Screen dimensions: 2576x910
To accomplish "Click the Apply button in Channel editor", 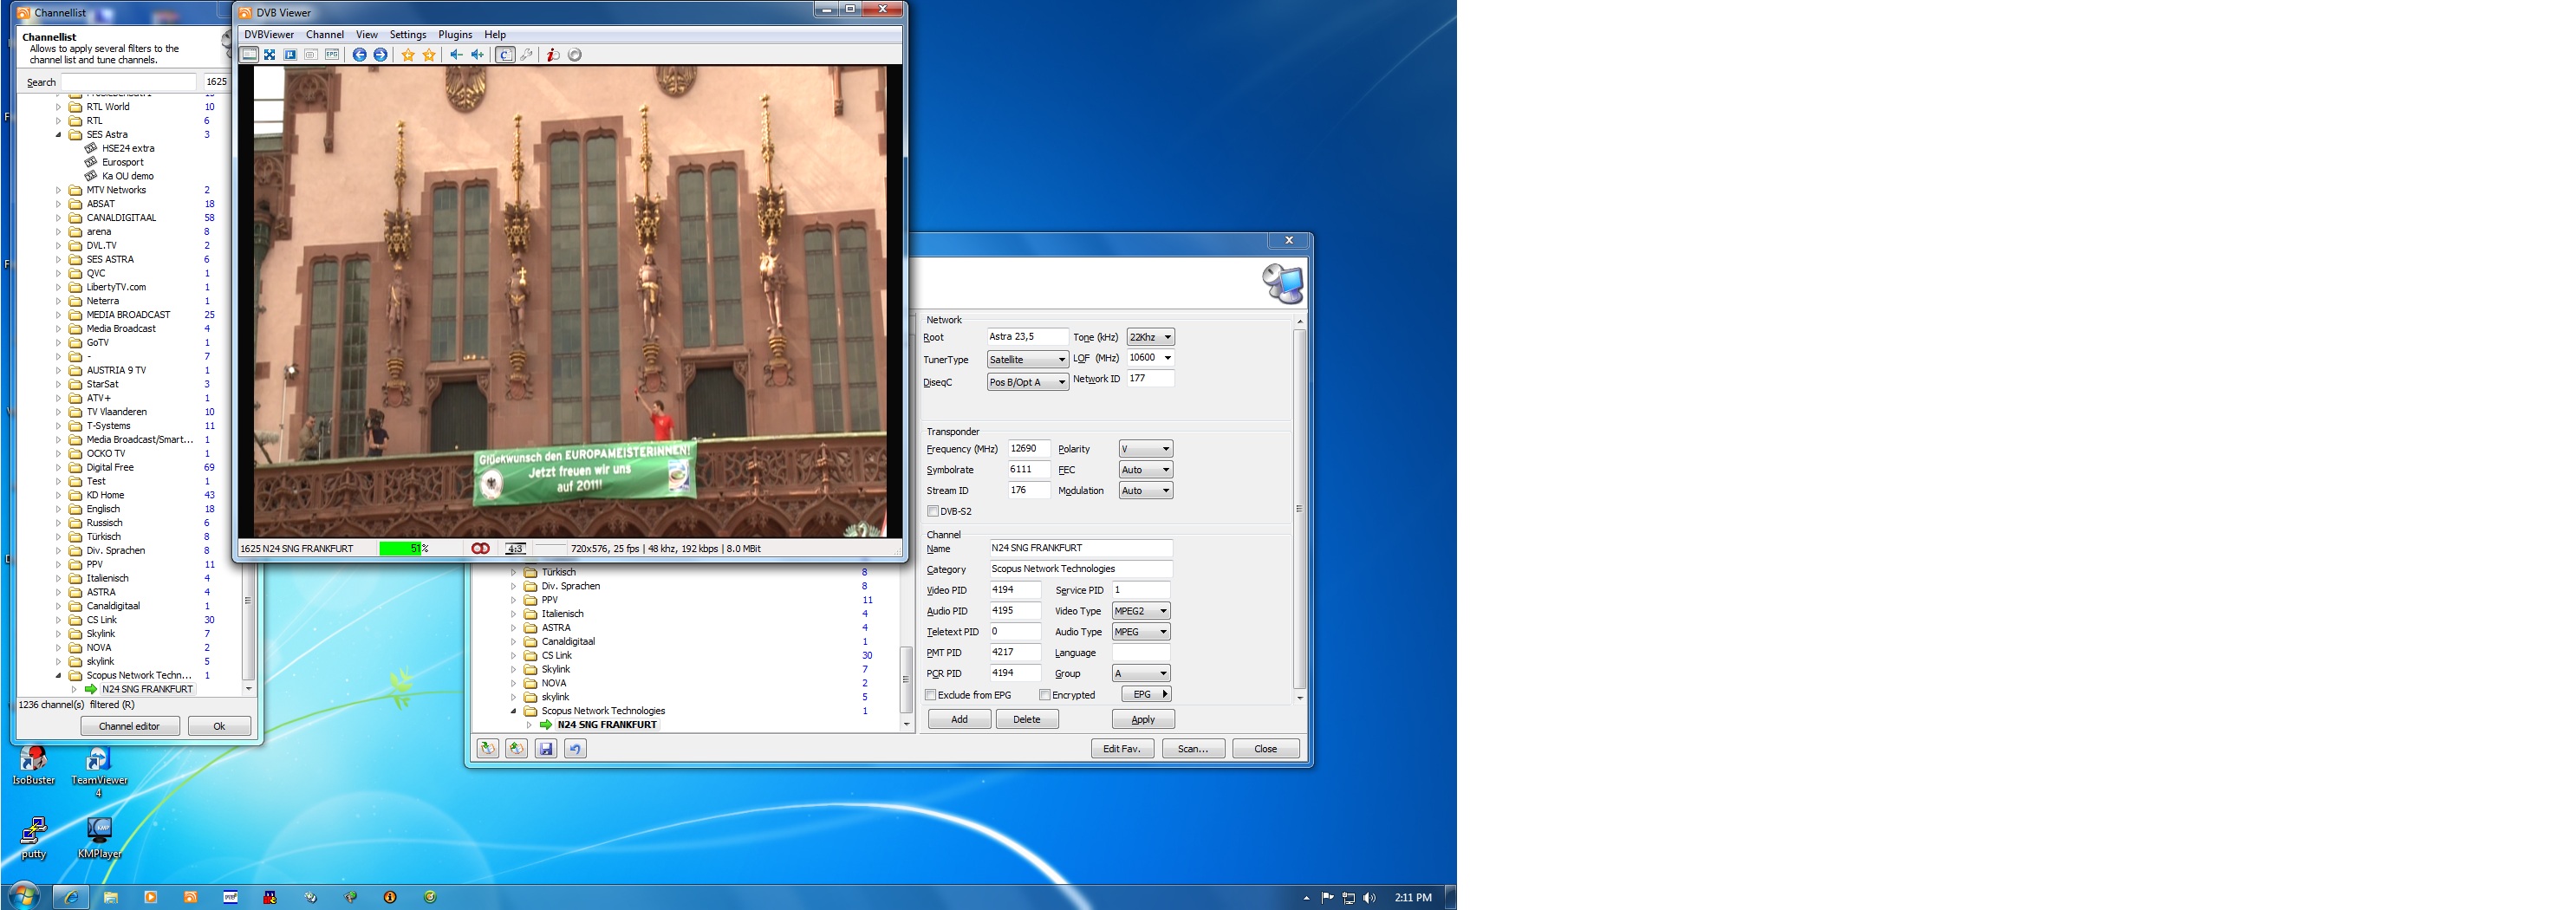I will 1143,720.
